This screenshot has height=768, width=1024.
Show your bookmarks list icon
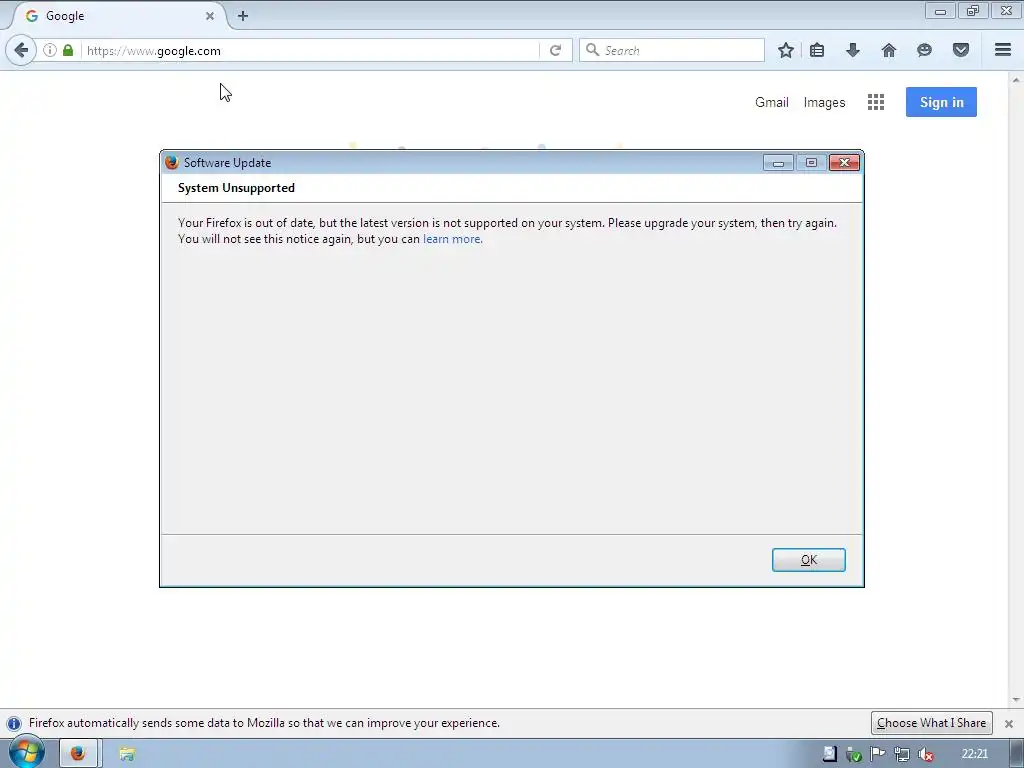coord(817,50)
